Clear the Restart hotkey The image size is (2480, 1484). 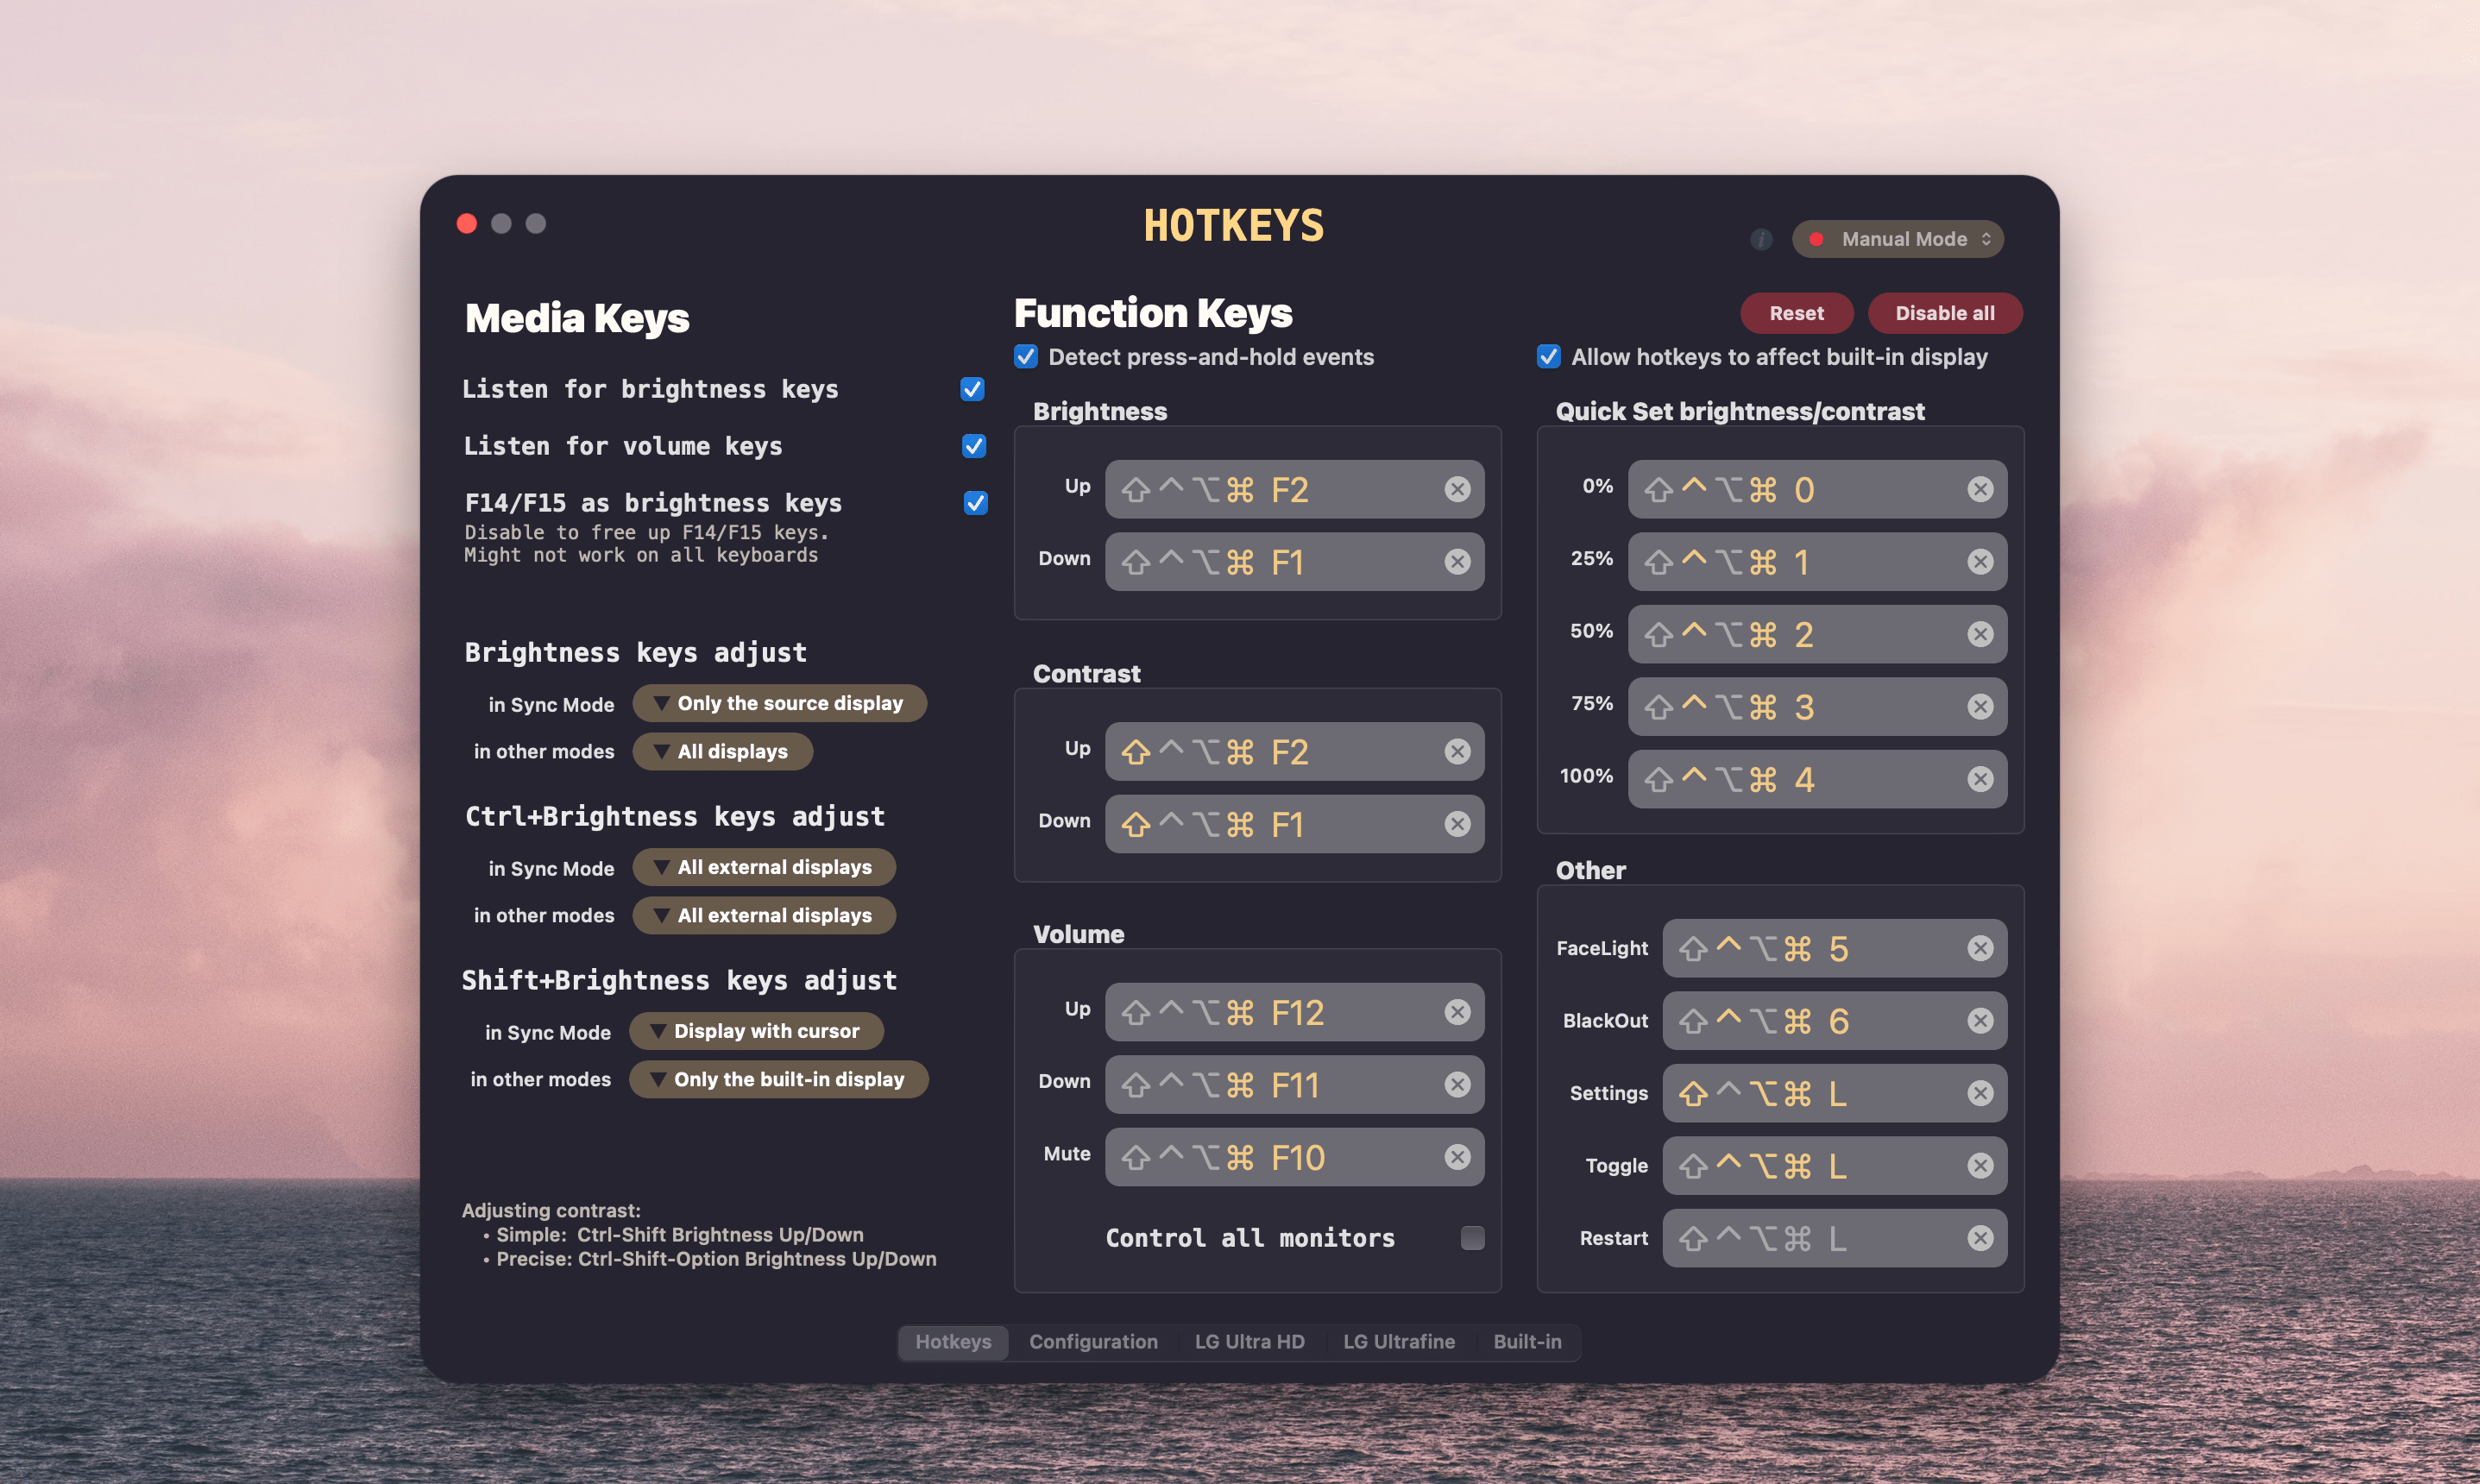click(x=1980, y=1238)
